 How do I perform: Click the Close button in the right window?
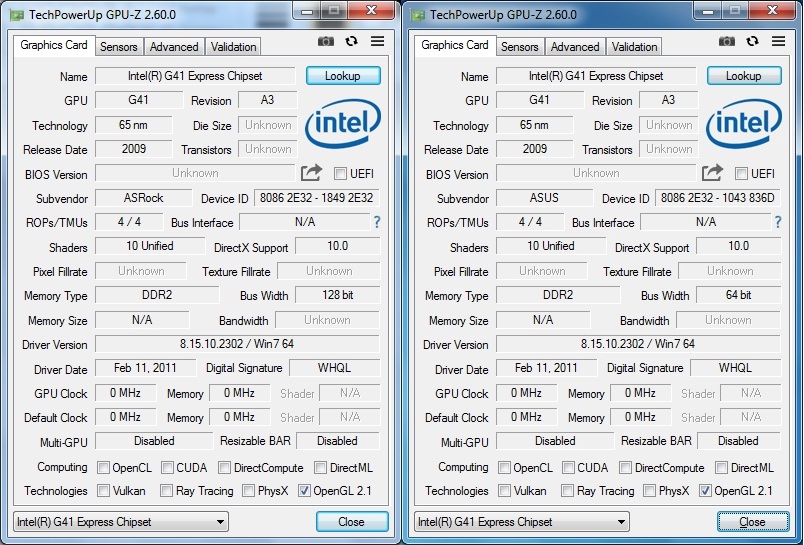[753, 522]
